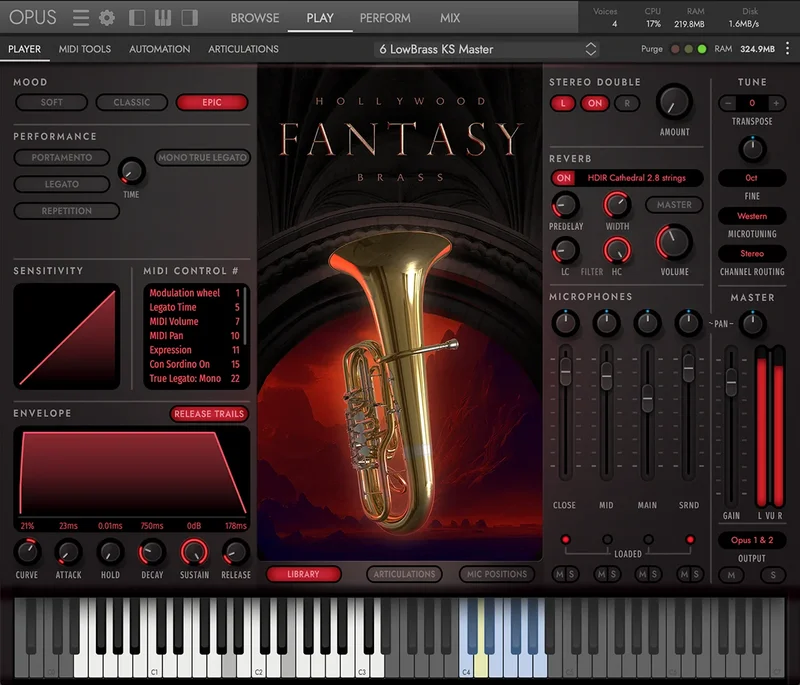The image size is (800, 685).
Task: Switch to the Browse page
Action: pyautogui.click(x=255, y=18)
